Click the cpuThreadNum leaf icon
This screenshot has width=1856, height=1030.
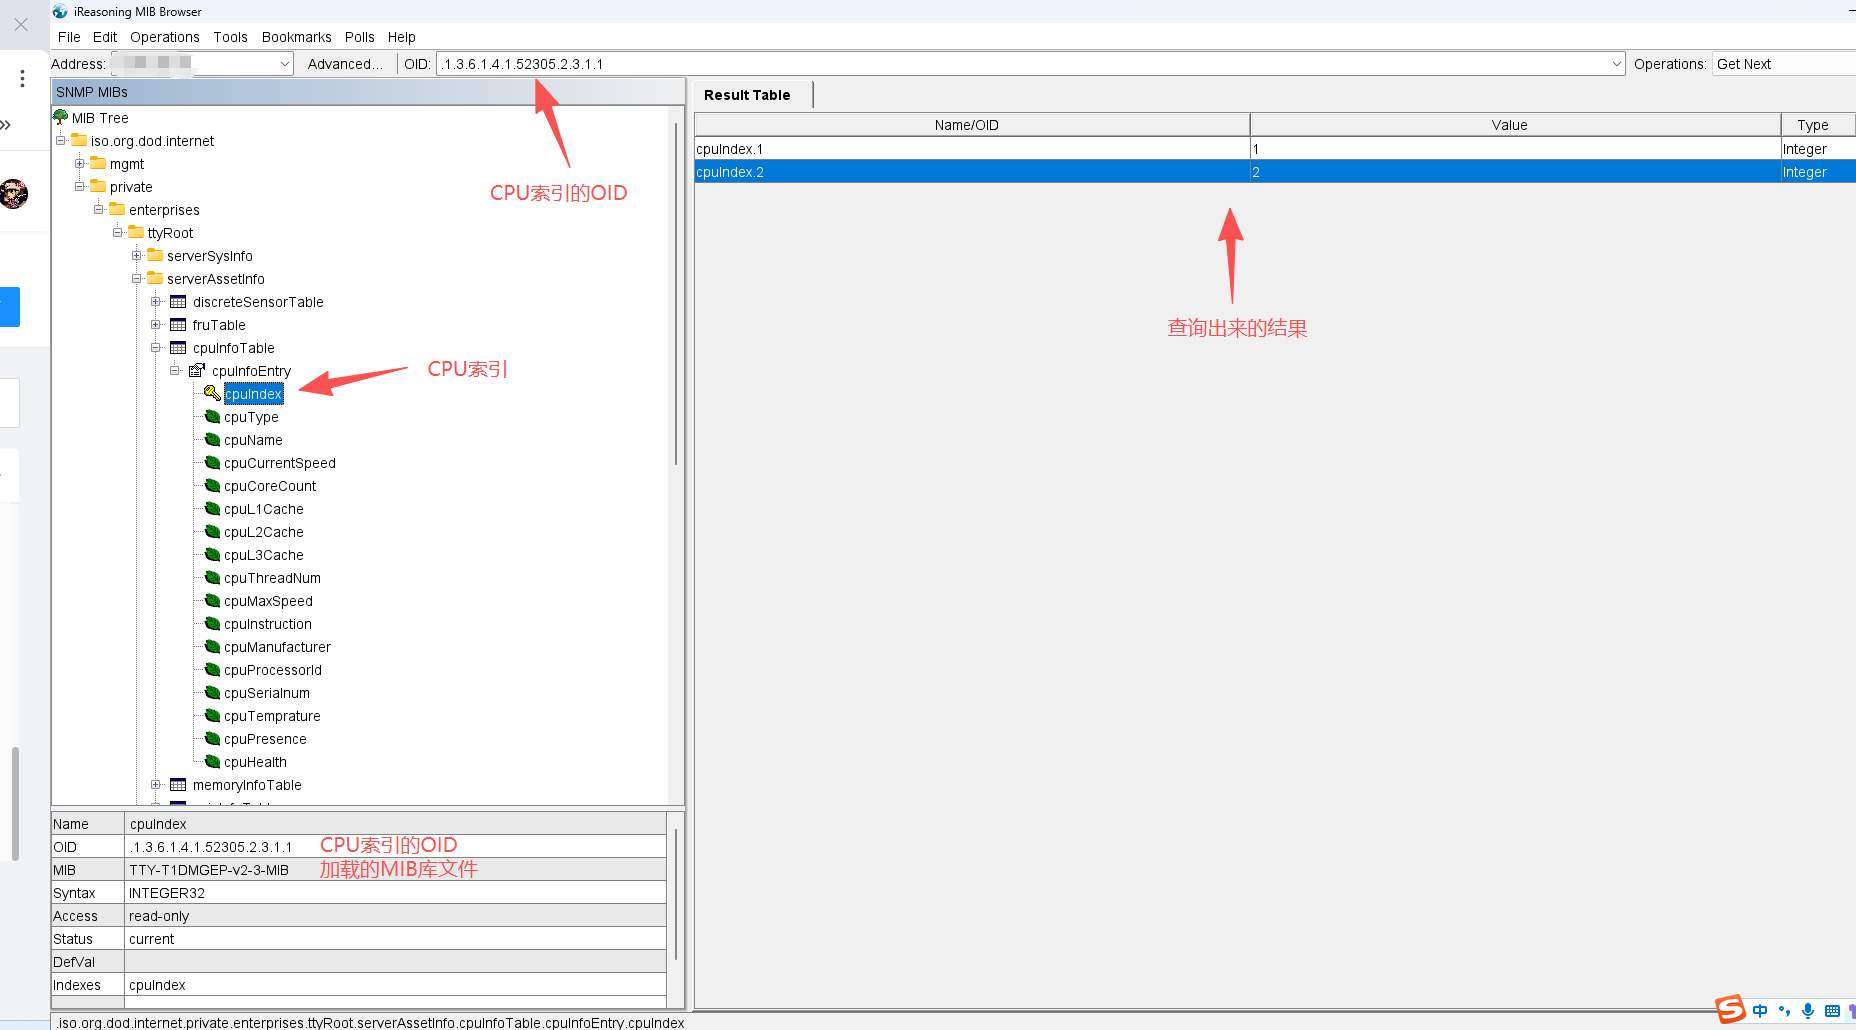[212, 577]
